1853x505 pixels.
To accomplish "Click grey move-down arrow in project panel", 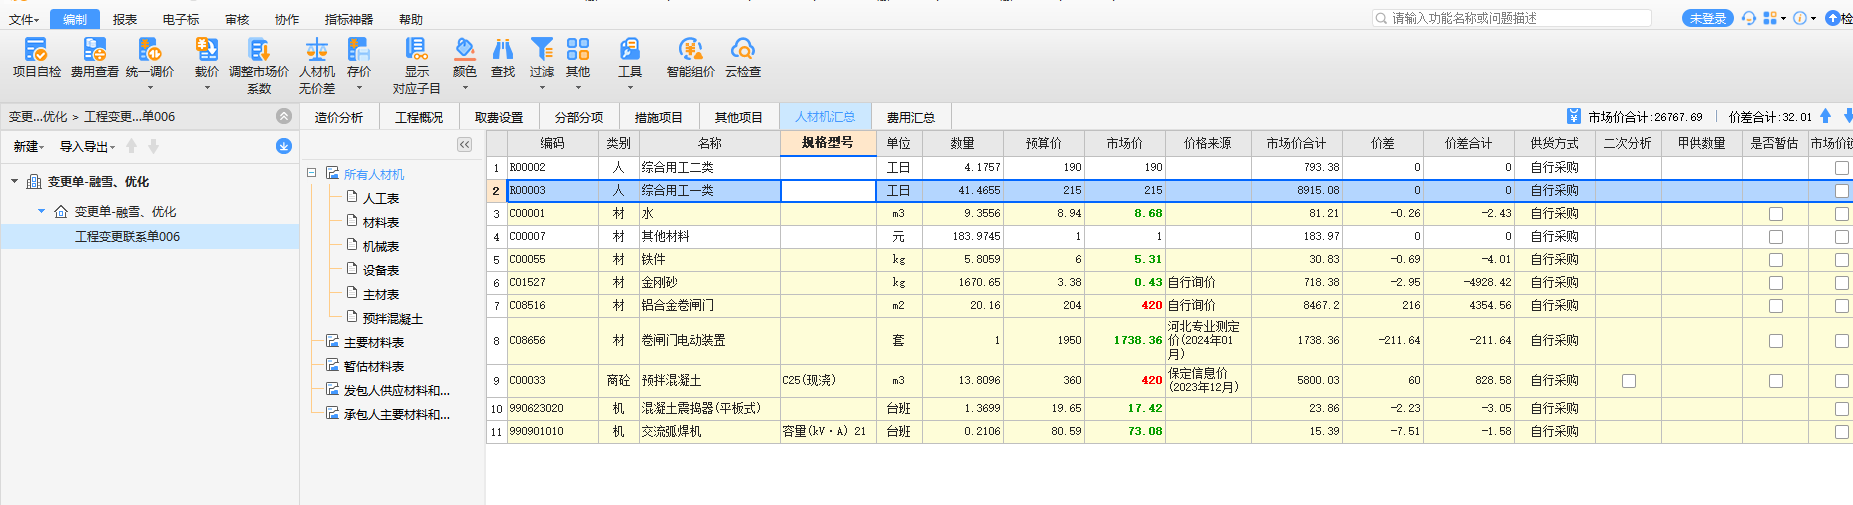I will click(x=153, y=146).
